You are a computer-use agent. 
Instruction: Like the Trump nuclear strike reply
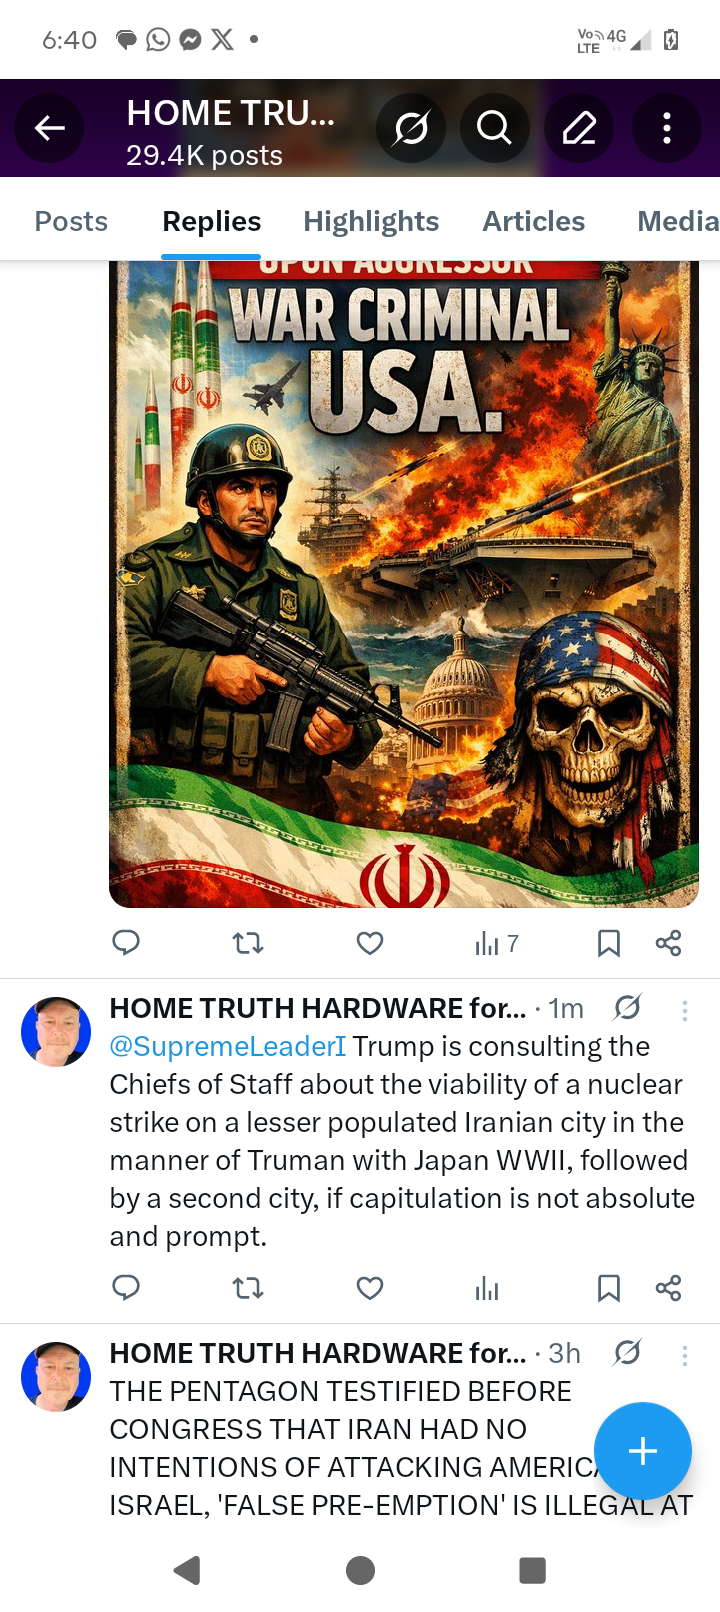click(x=370, y=1288)
